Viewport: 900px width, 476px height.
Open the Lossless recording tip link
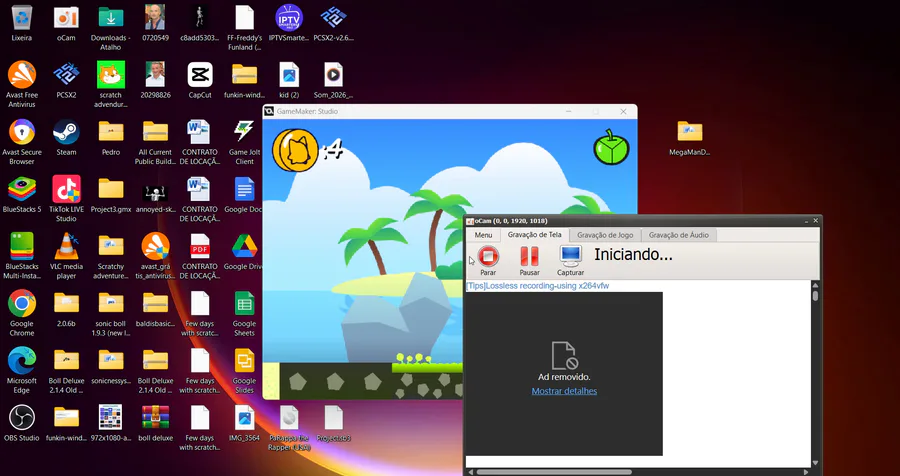point(537,286)
